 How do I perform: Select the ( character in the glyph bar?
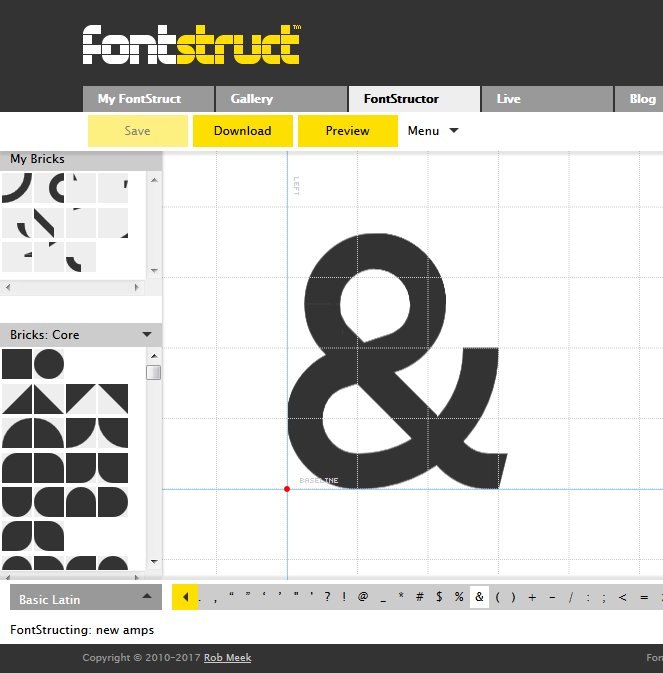497,597
